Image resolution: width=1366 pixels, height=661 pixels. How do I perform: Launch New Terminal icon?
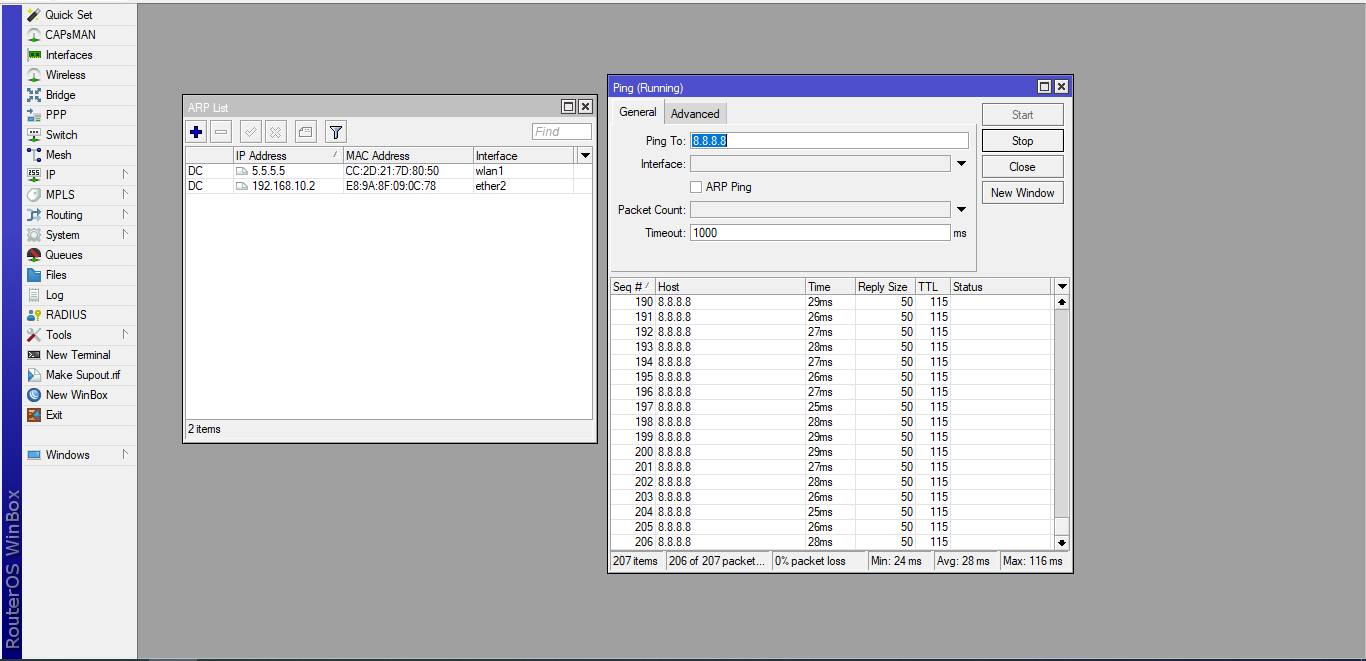[34, 355]
